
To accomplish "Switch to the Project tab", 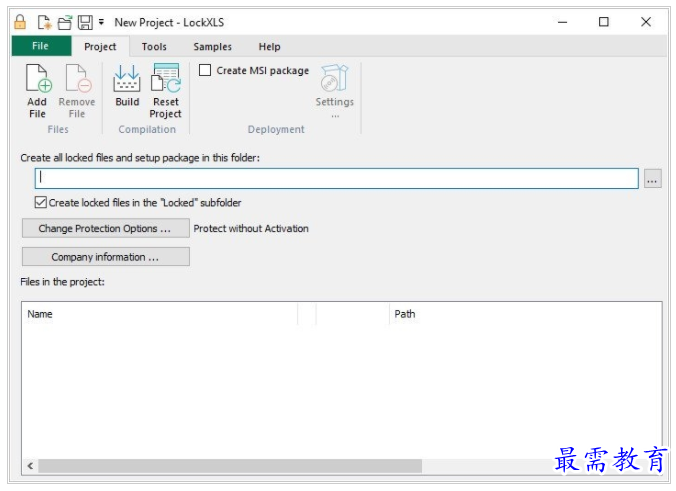I will [100, 47].
